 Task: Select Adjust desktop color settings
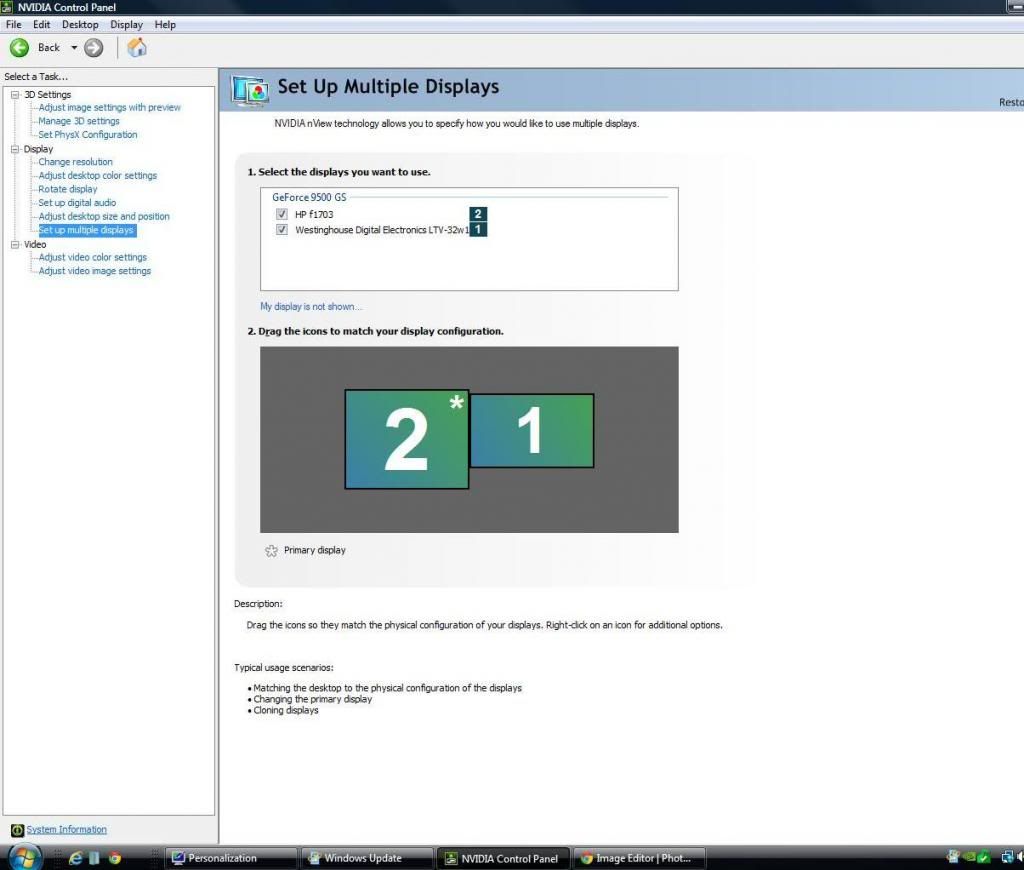[97, 176]
